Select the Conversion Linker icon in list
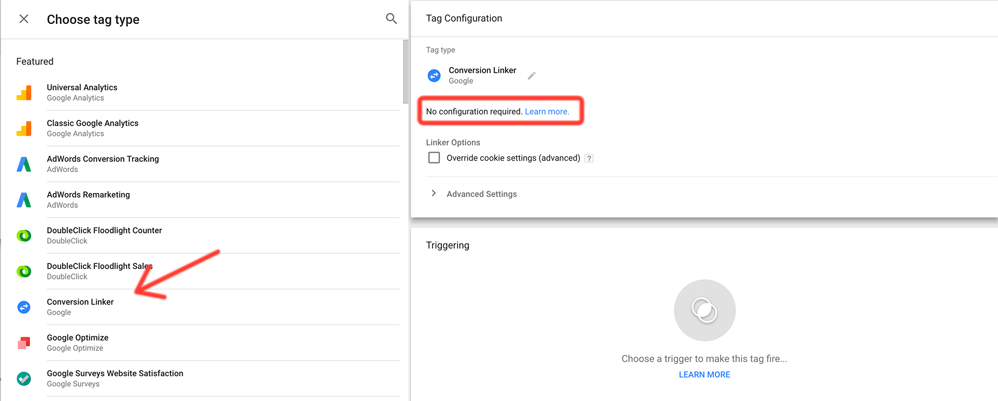Screen dimensions: 998x401 (x=24, y=307)
